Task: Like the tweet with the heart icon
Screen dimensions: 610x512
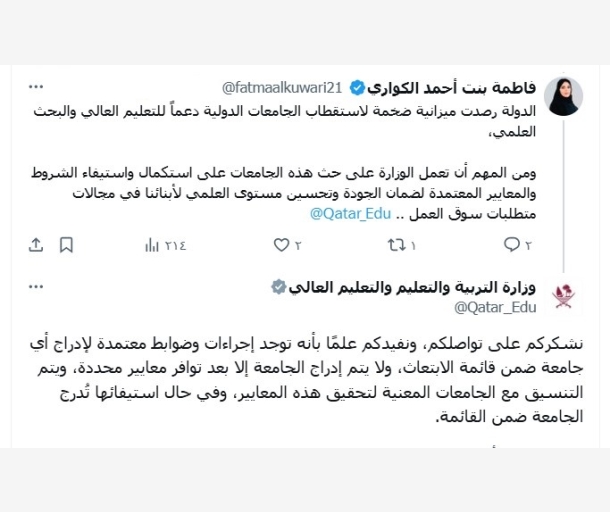Action: point(281,245)
